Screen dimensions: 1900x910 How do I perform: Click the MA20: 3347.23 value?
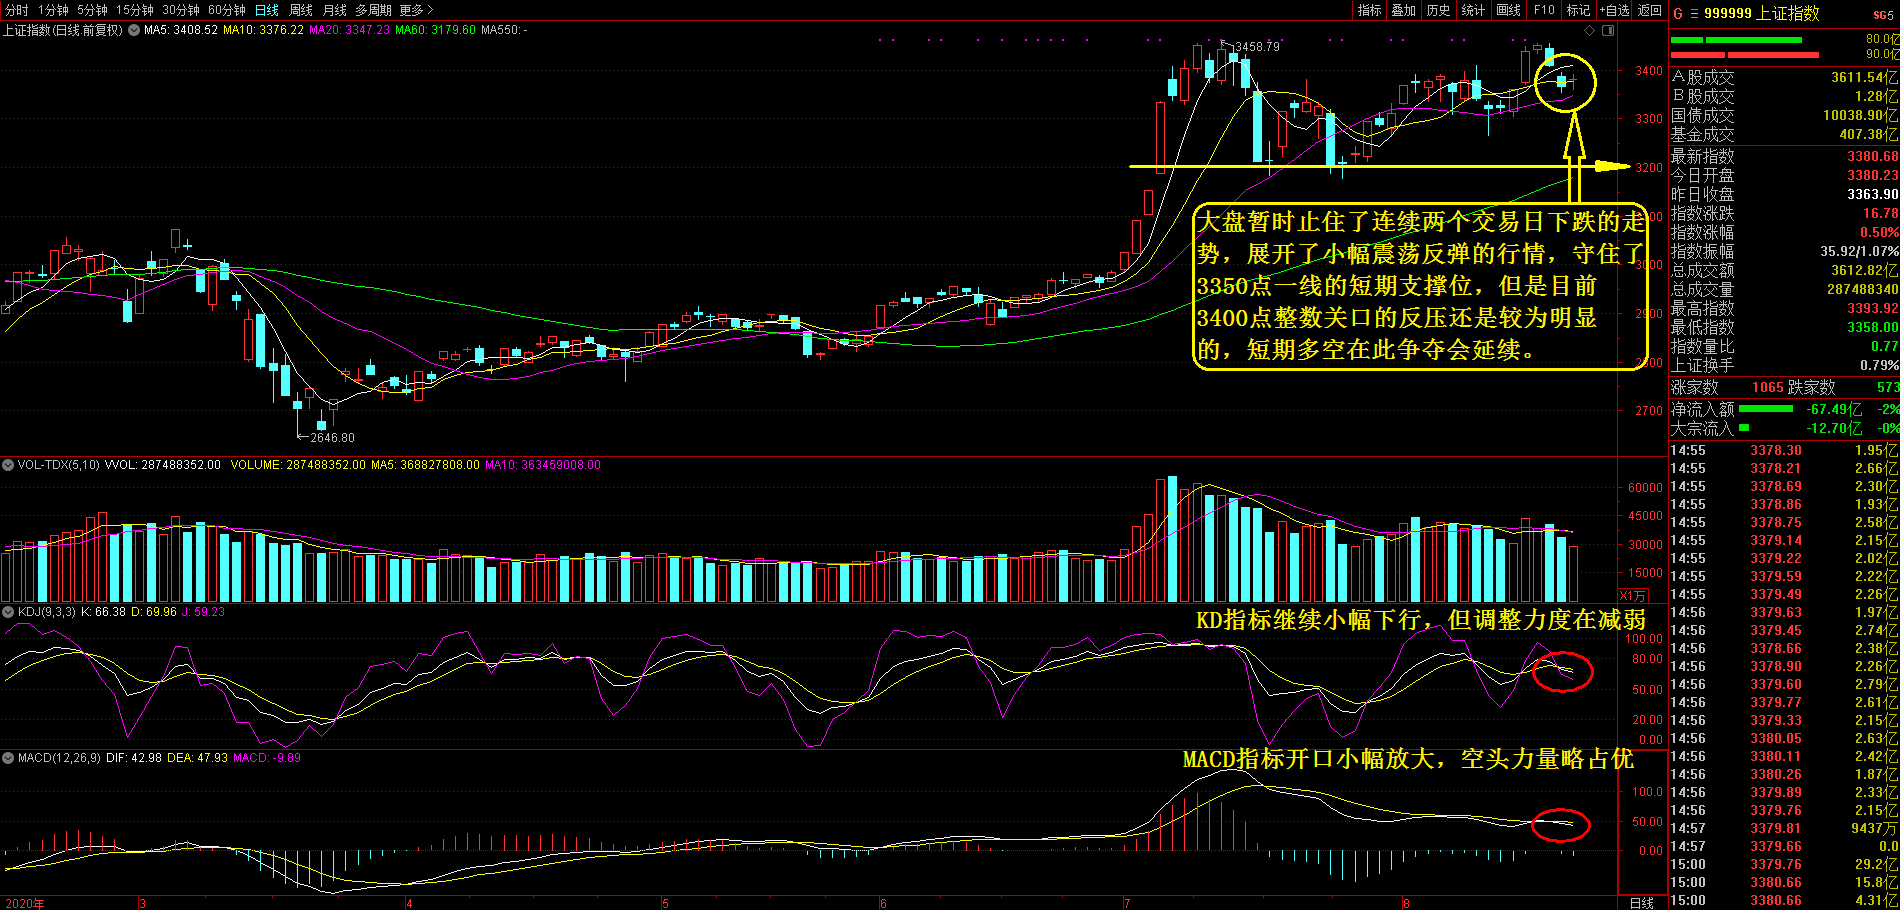pos(349,30)
